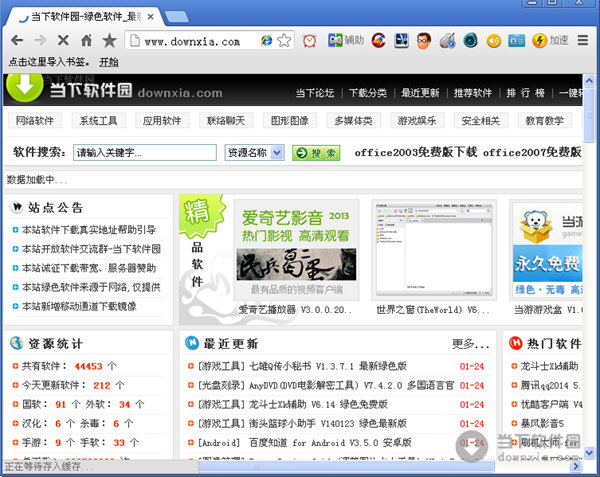Click 更多... in 最近更新 section
Screen dimensions: 600x477
tap(471, 344)
